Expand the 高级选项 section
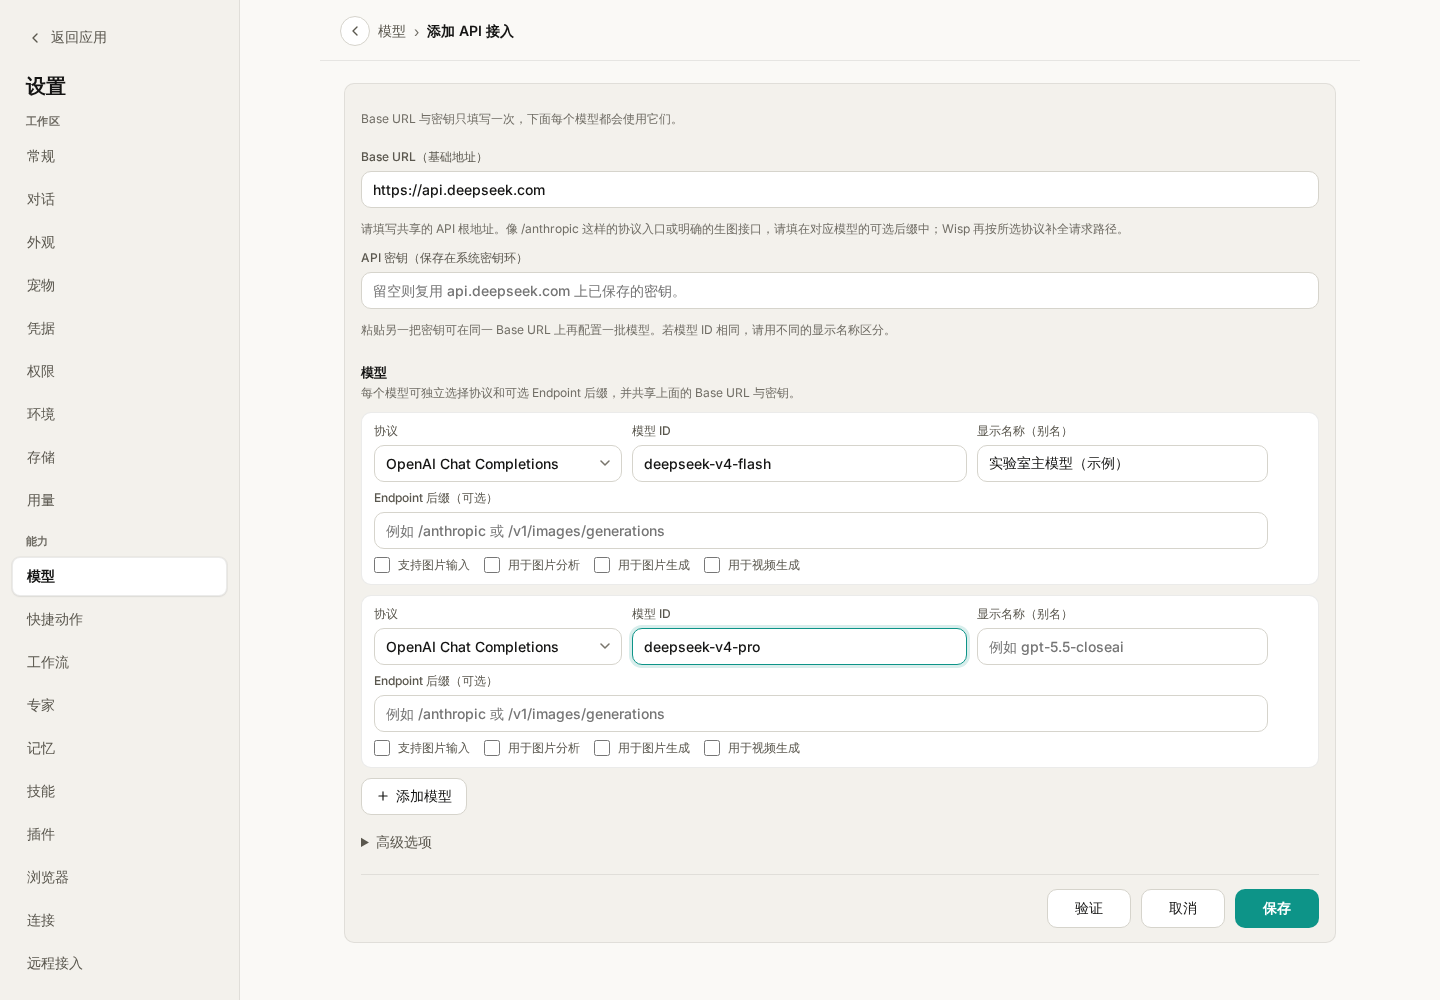Image resolution: width=1440 pixels, height=1000 pixels. 396,842
